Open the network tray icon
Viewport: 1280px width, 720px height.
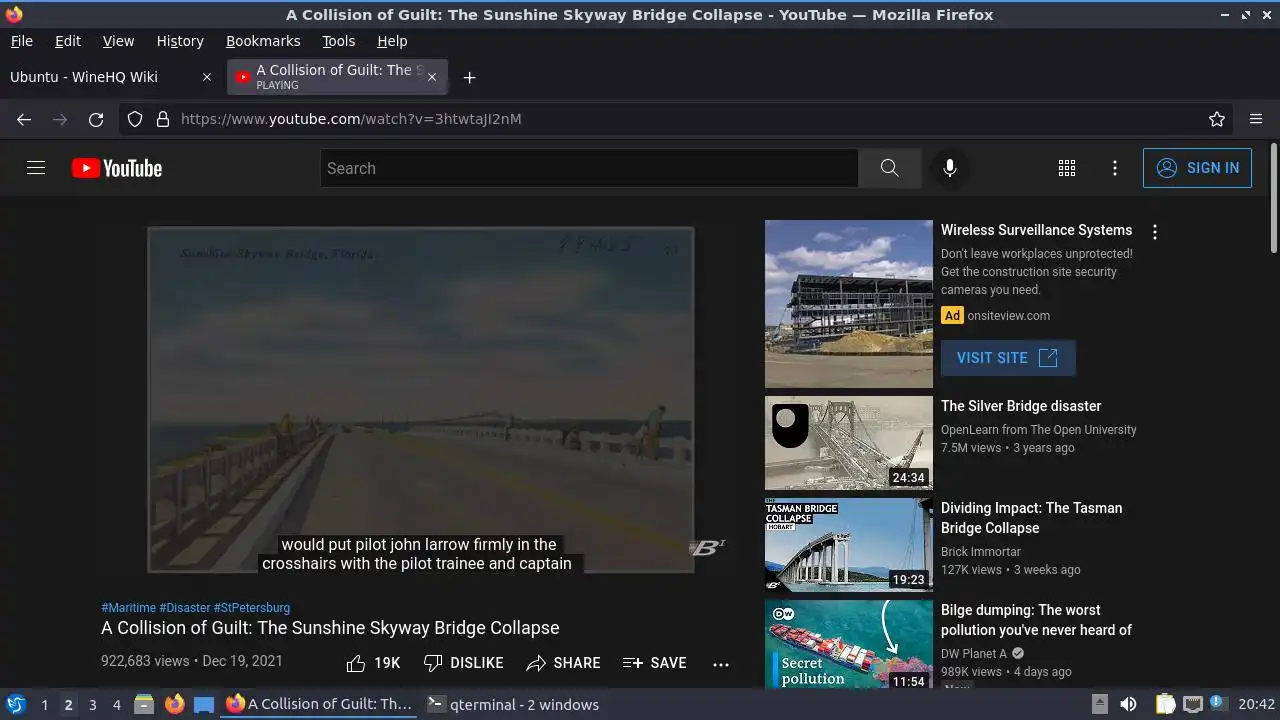tap(1192, 704)
